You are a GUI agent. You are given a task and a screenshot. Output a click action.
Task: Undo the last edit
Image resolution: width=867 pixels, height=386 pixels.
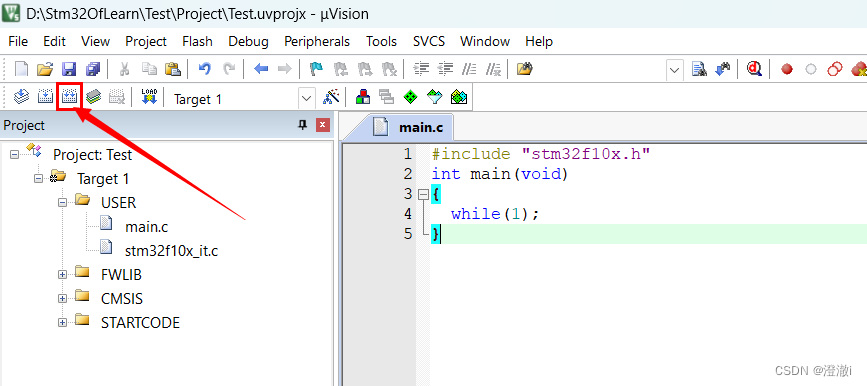[x=205, y=69]
